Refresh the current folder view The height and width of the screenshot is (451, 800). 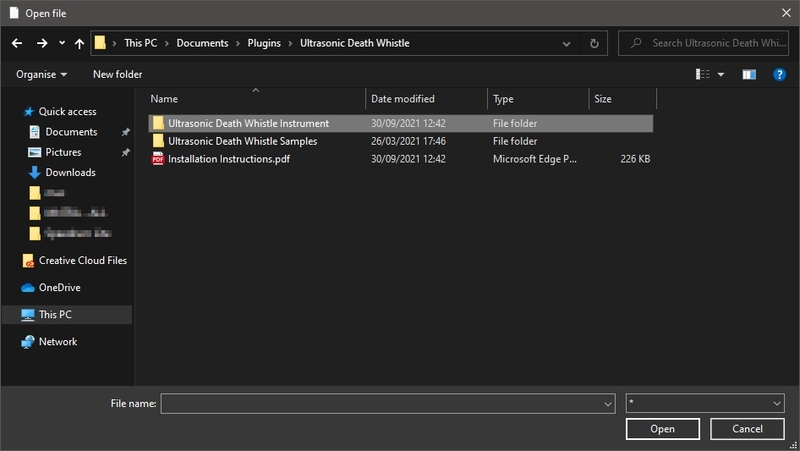pyautogui.click(x=595, y=43)
